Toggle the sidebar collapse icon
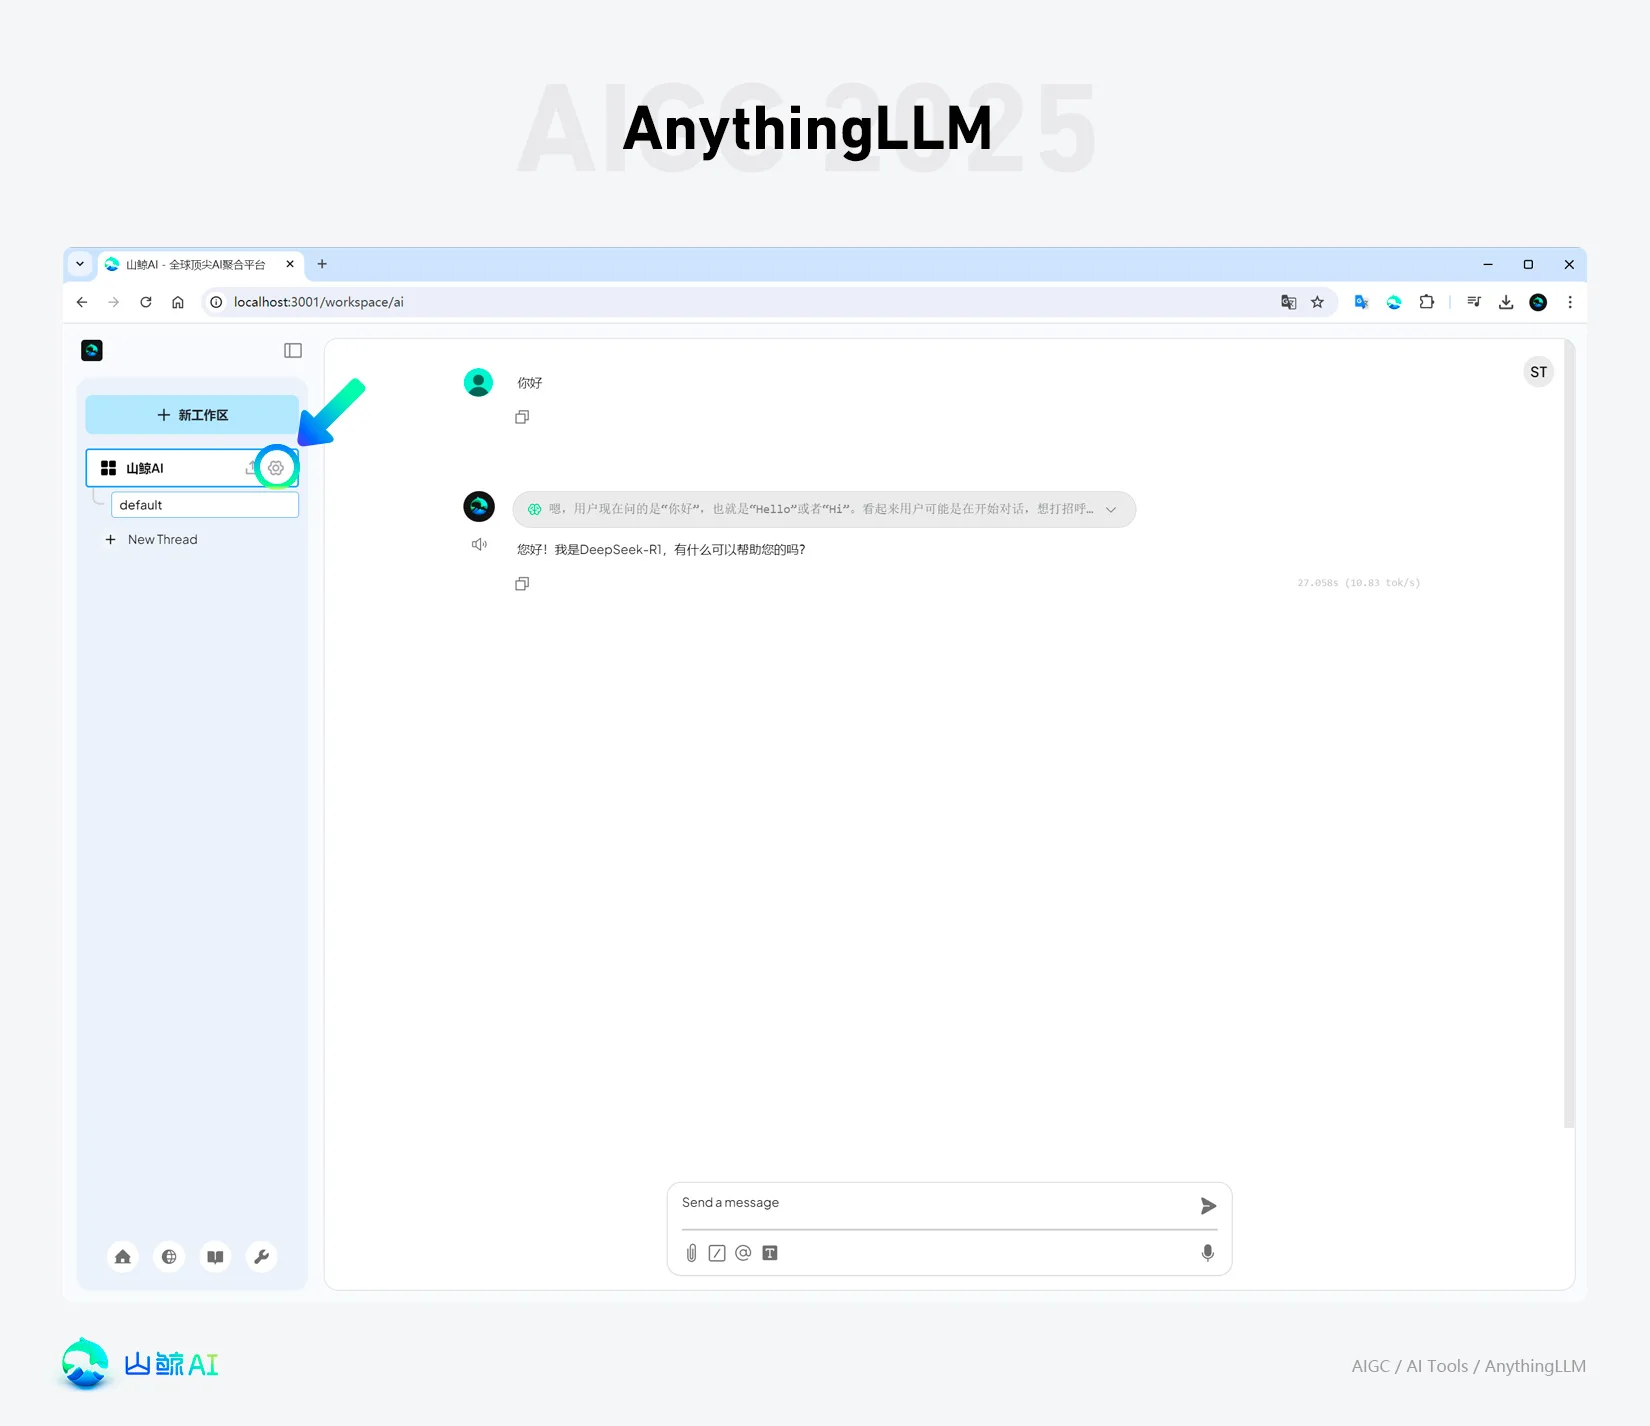The width and height of the screenshot is (1650, 1426). (293, 350)
